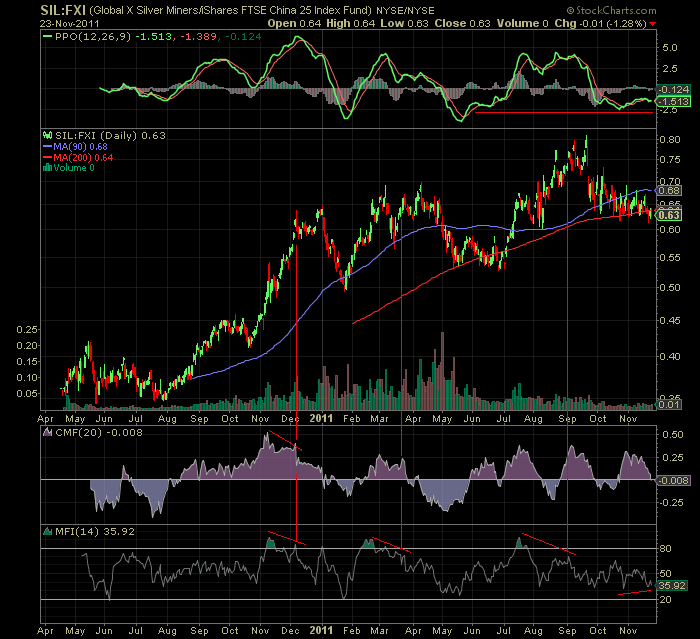Click the SIL:FXI (Daily) 0.63 legend
This screenshot has height=639, width=700.
point(110,135)
